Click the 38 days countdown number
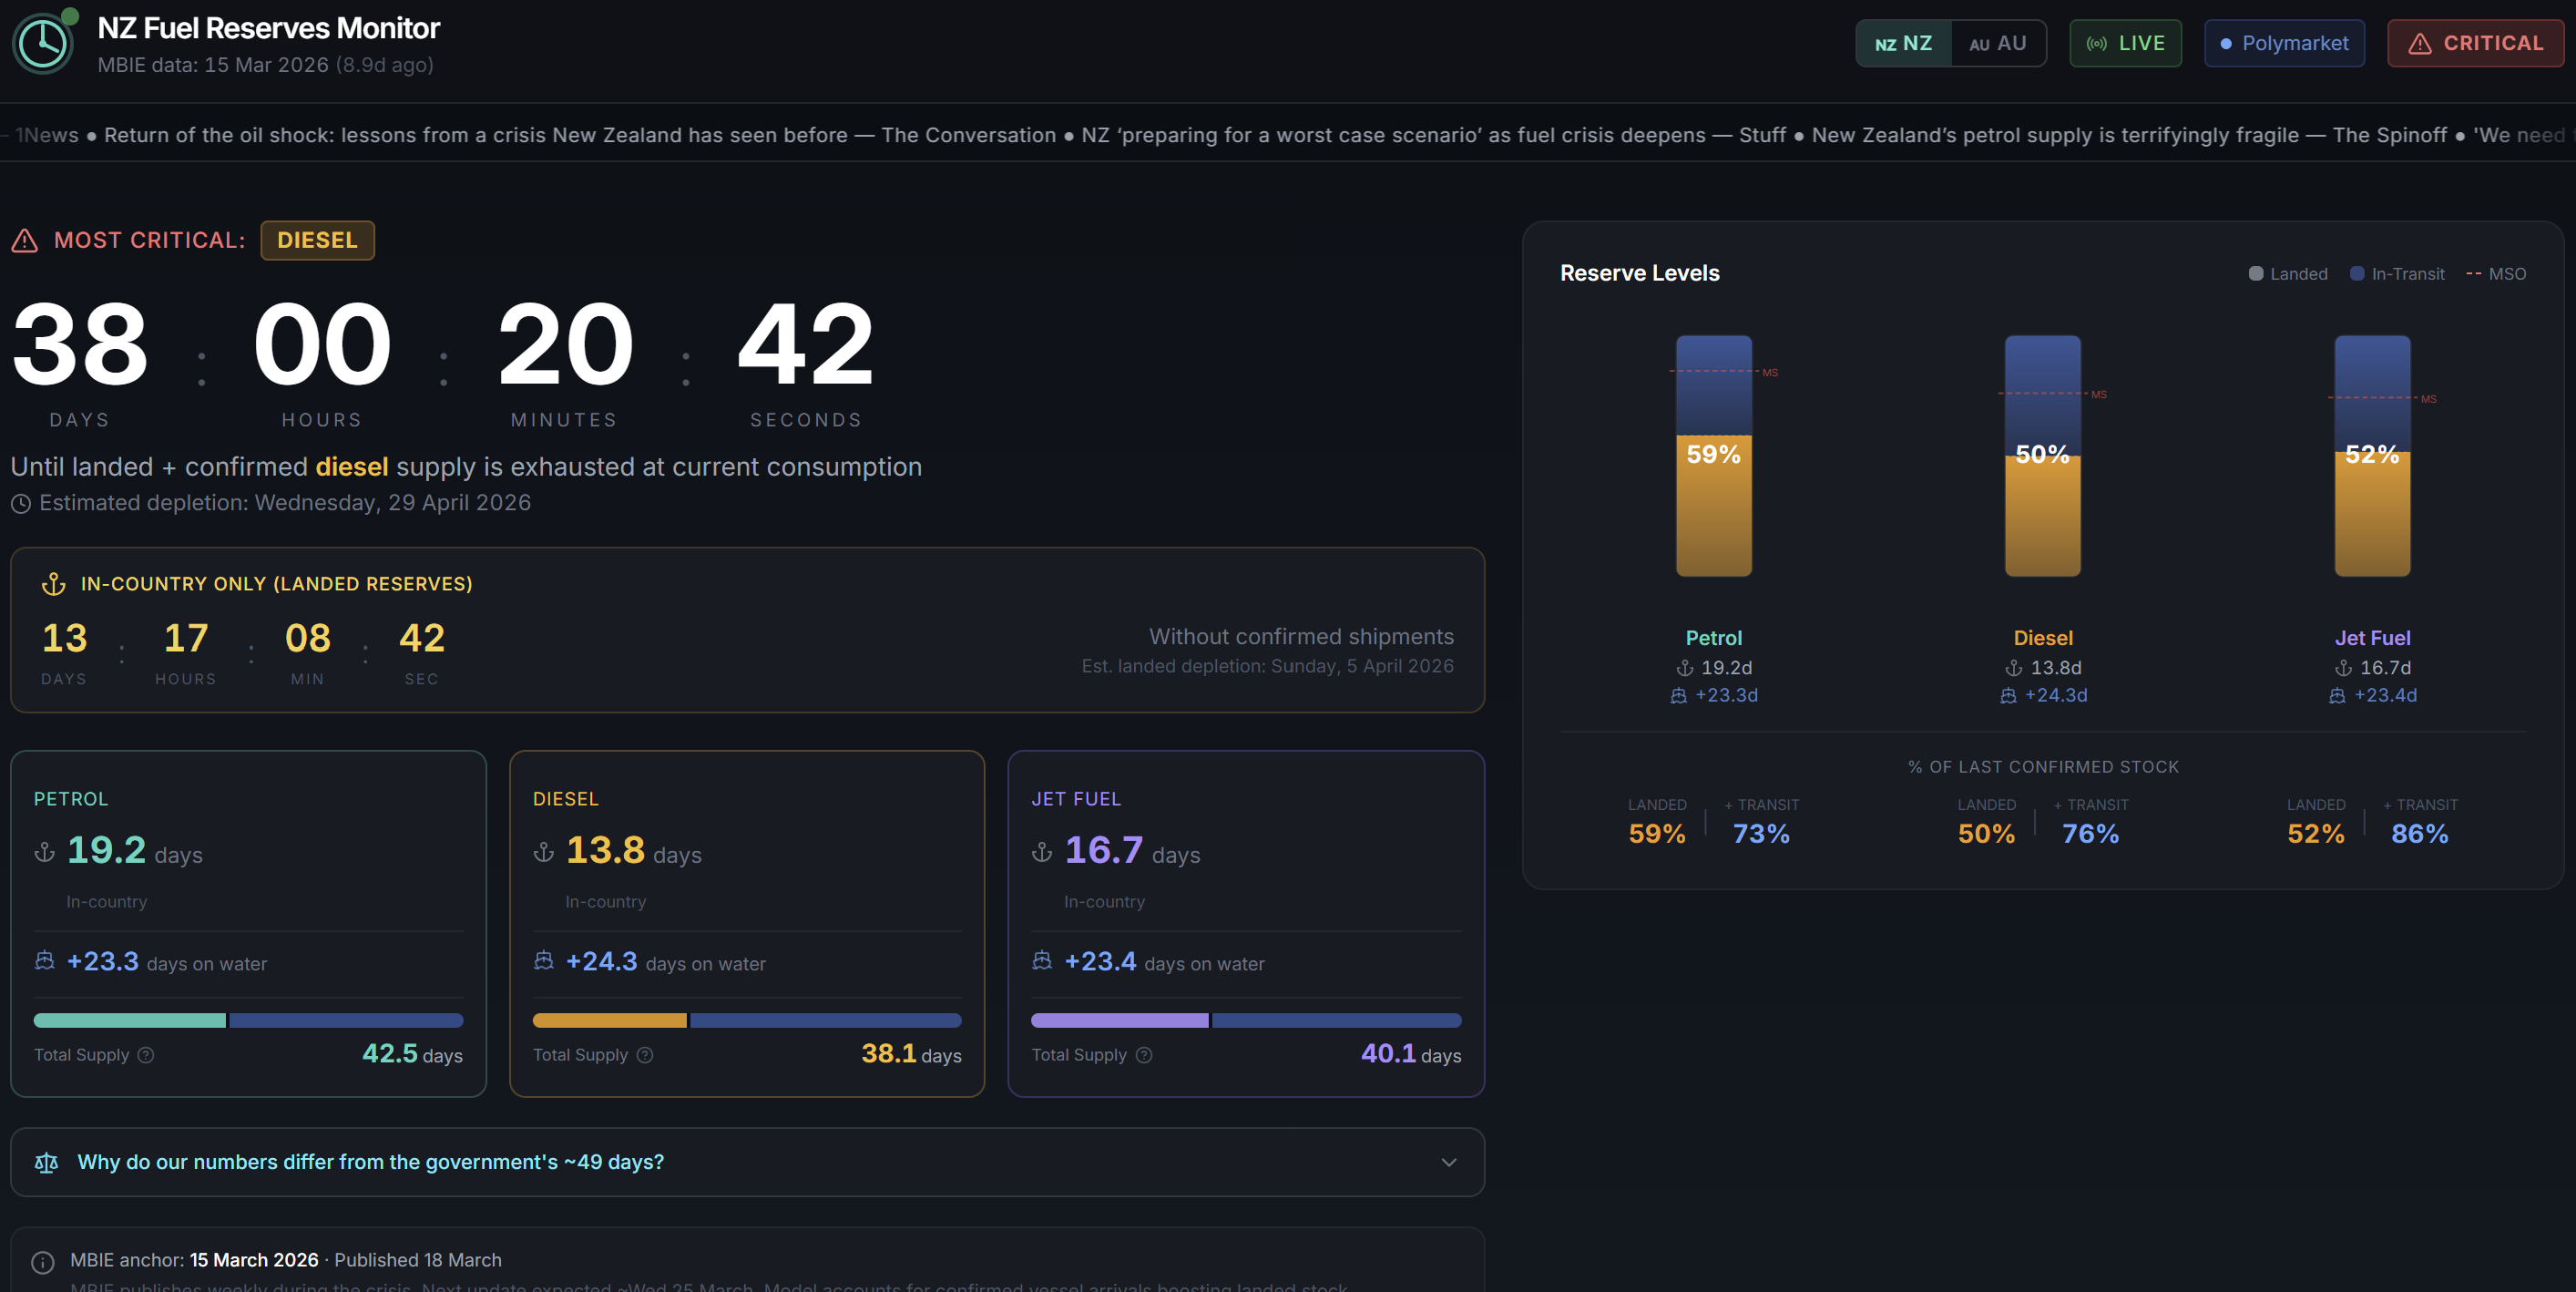 pyautogui.click(x=80, y=345)
